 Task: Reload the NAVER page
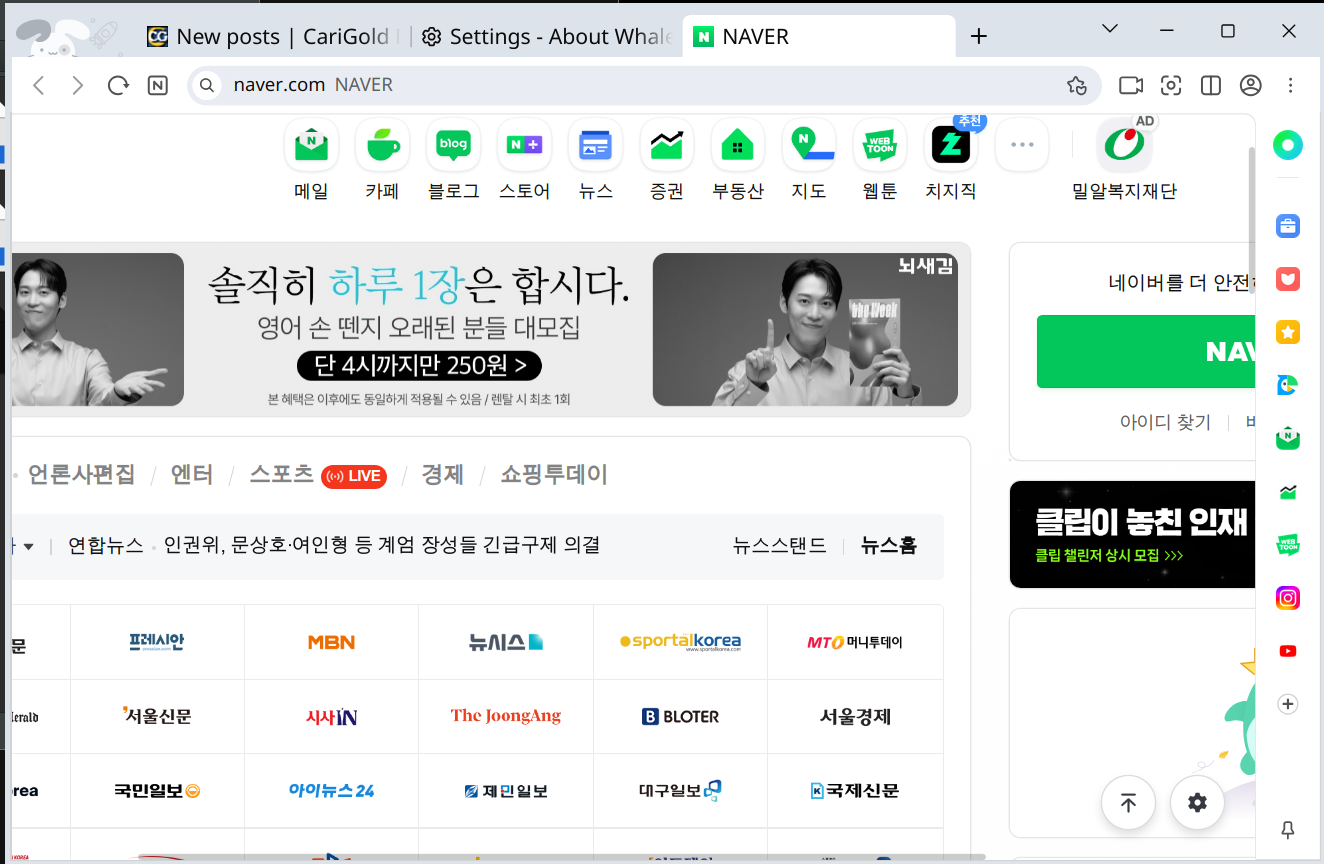[118, 85]
